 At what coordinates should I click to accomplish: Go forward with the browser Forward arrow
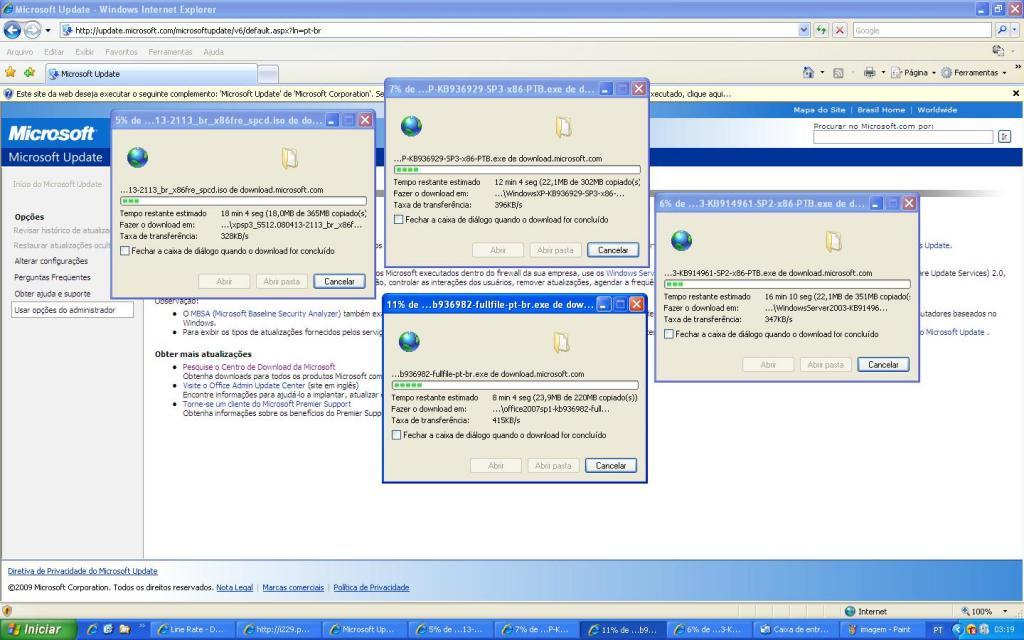[32, 30]
